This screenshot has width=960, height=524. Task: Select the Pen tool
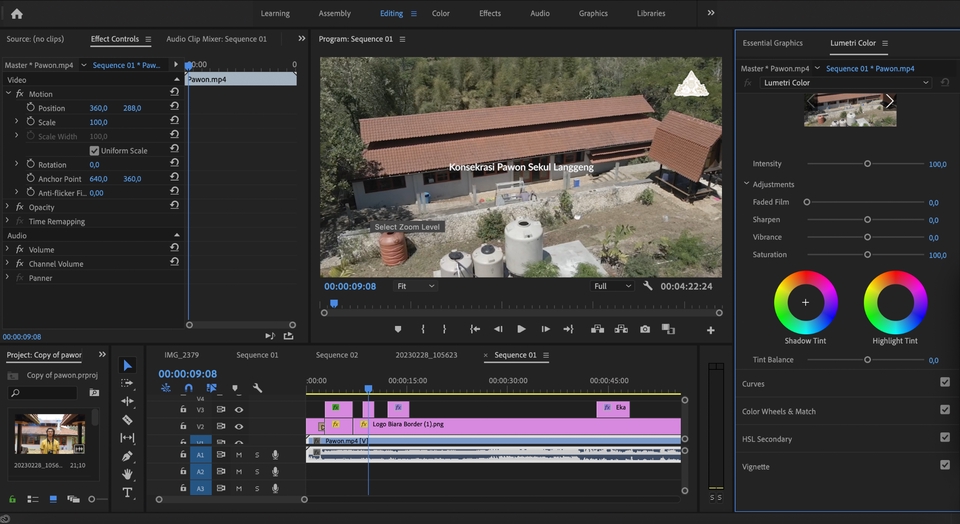[127, 456]
